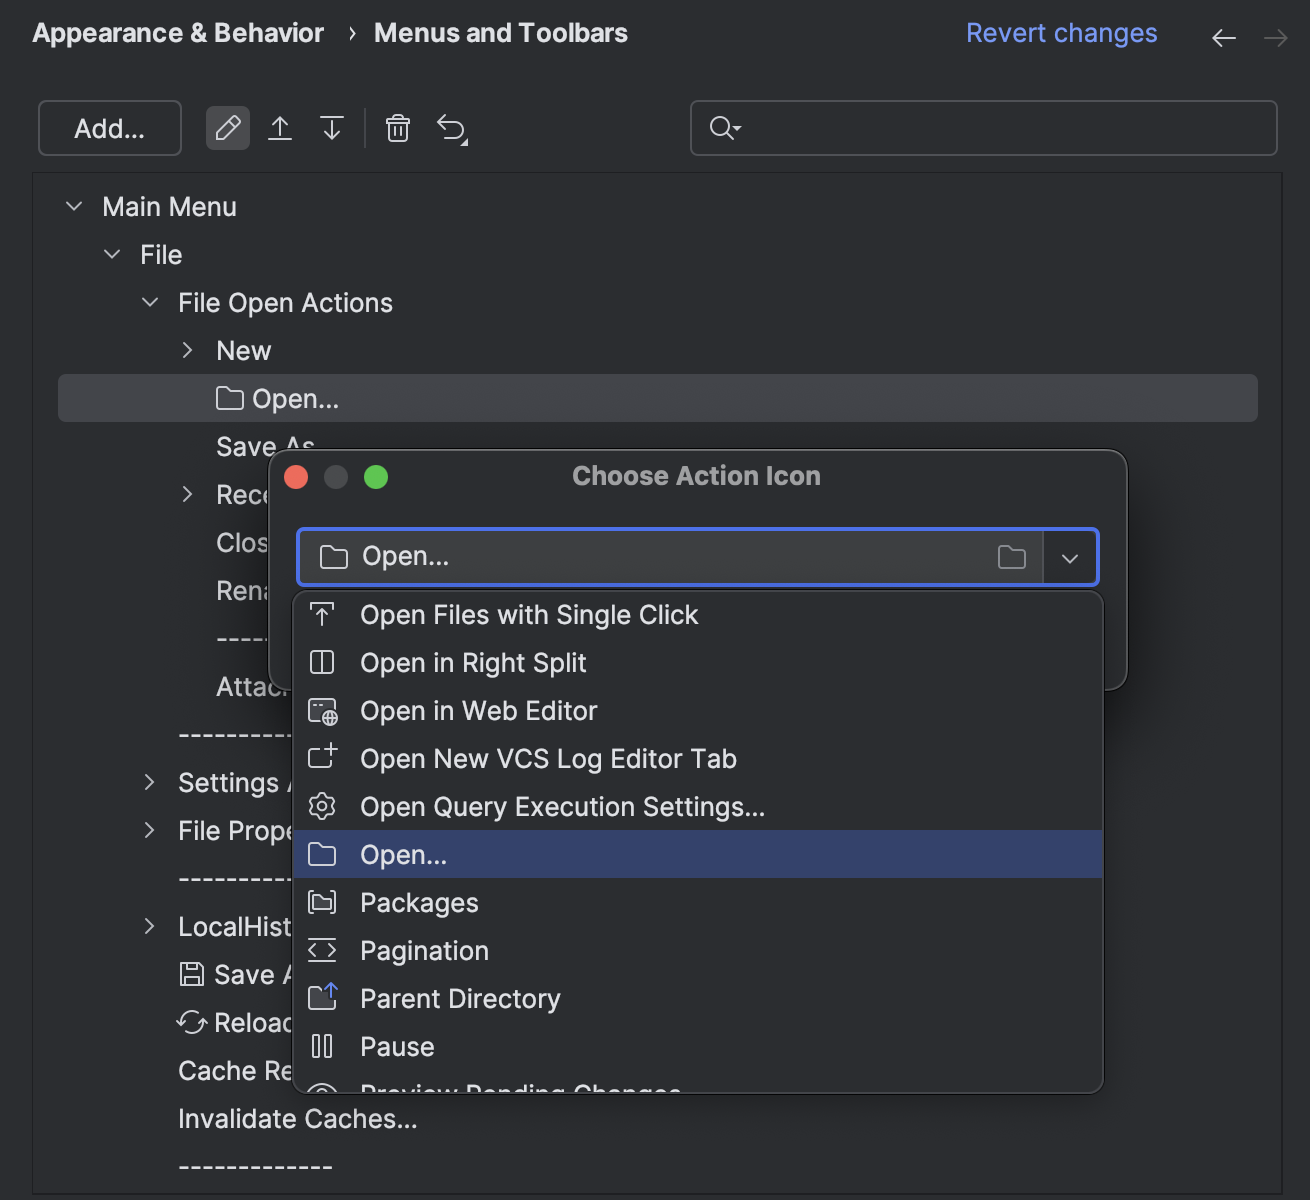1310x1200 pixels.
Task: Click the Move Down arrow icon
Action: (332, 128)
